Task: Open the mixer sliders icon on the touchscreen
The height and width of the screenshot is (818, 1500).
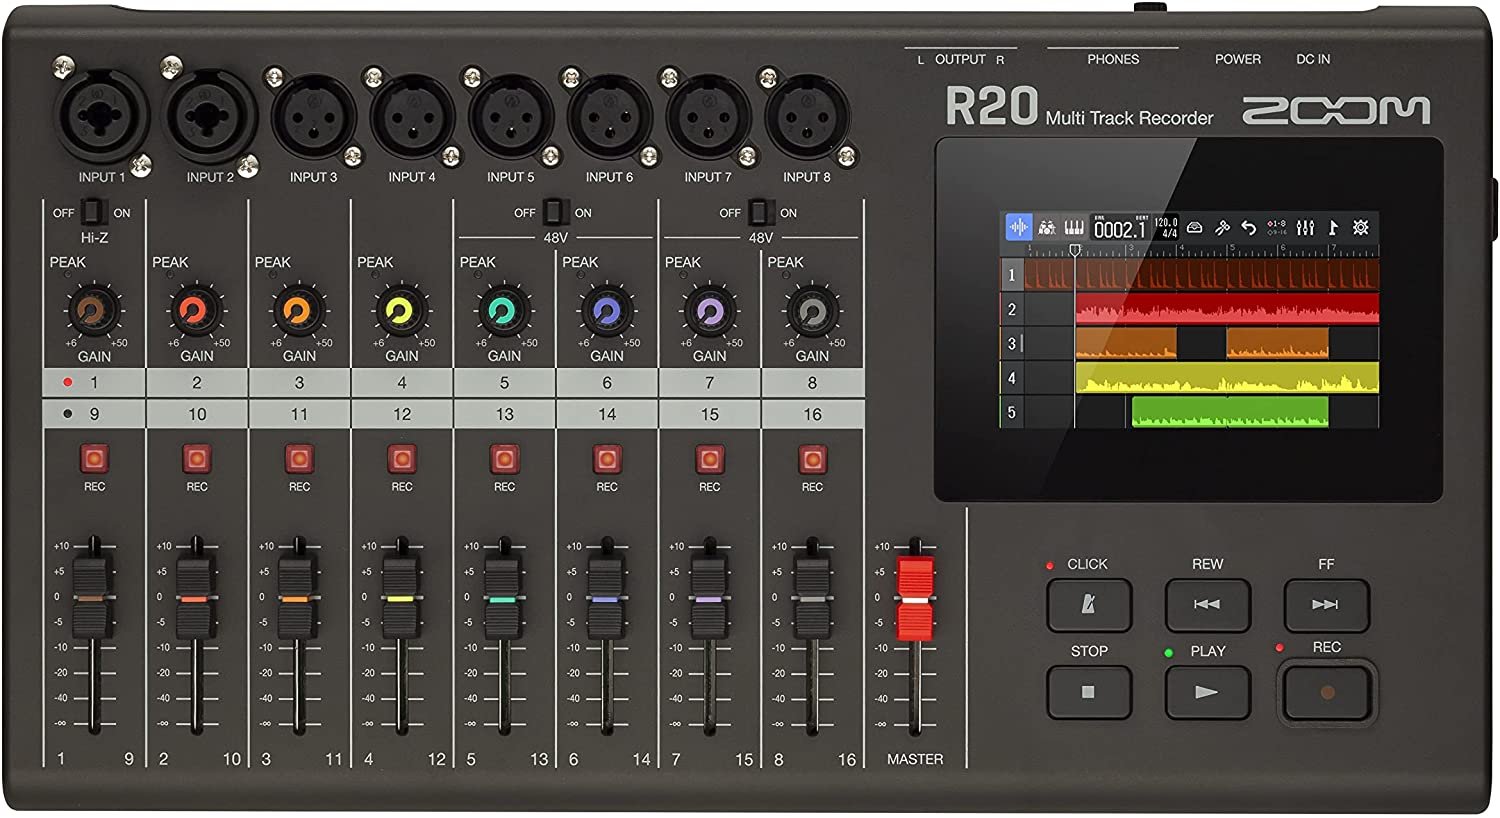Action: tap(1305, 228)
